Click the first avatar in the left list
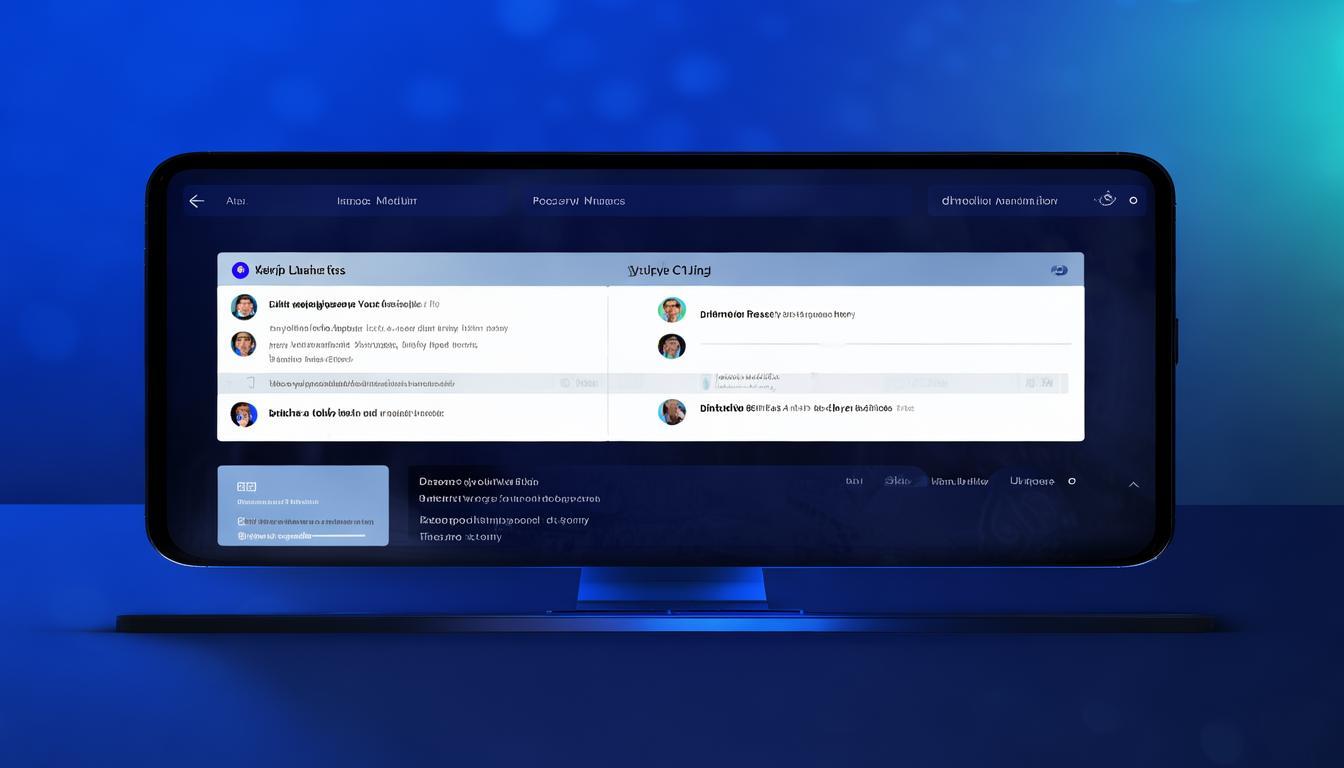 pos(244,307)
